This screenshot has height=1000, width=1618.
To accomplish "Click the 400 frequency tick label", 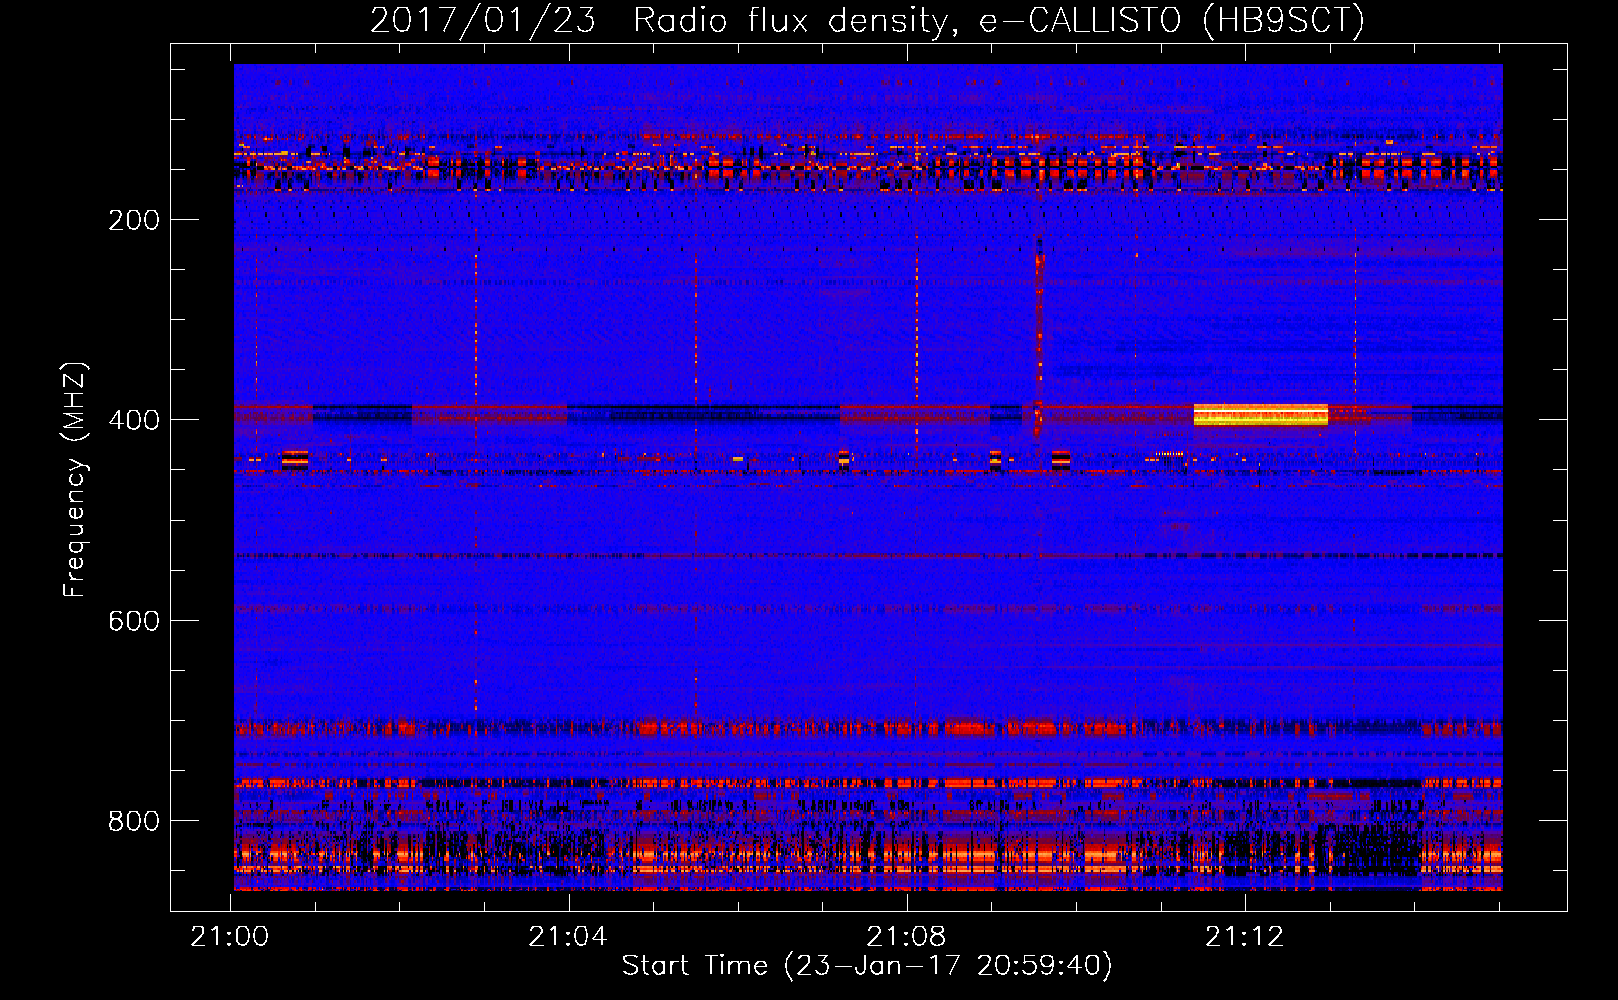I will tap(134, 420).
